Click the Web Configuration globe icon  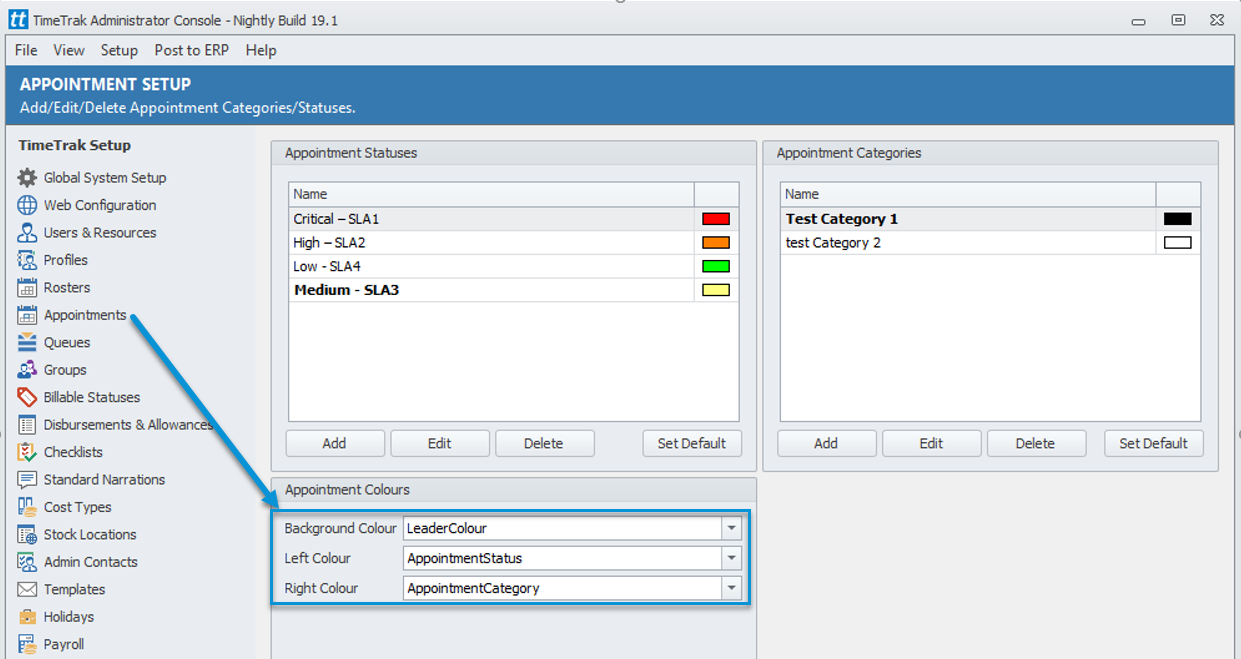pos(27,205)
